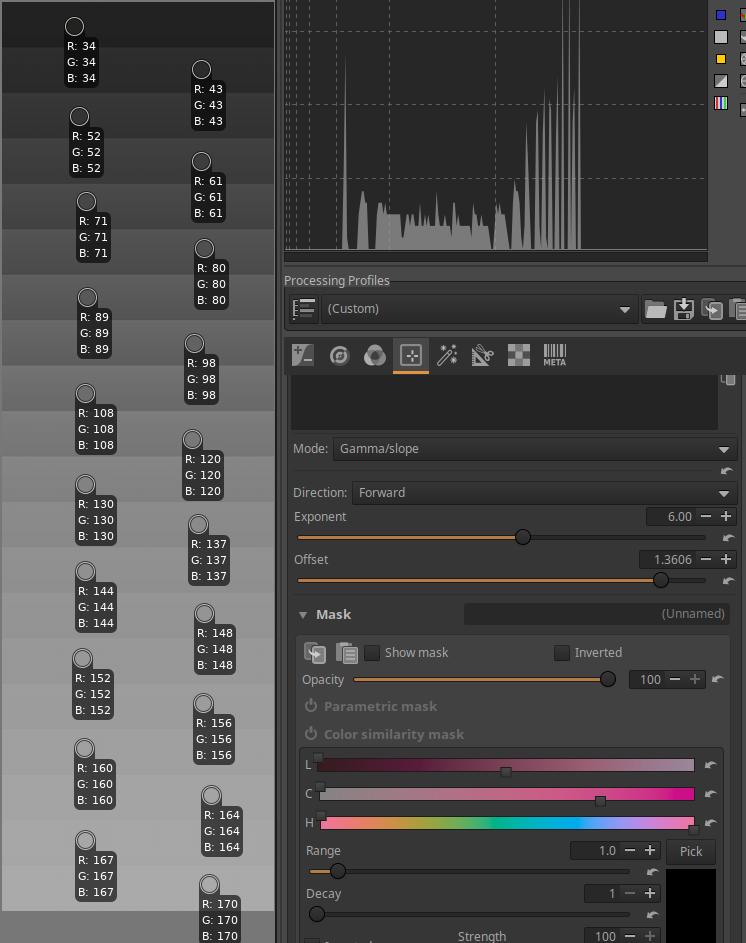Open the Transform tab with scissors icon
Viewport: 746px width, 943px height.
point(483,355)
